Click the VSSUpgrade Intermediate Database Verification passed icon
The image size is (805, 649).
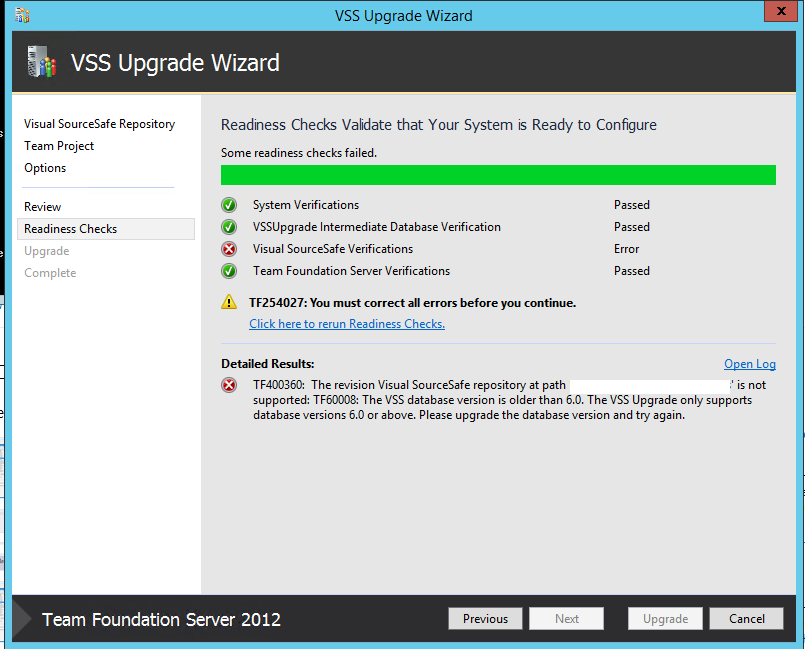pos(228,226)
